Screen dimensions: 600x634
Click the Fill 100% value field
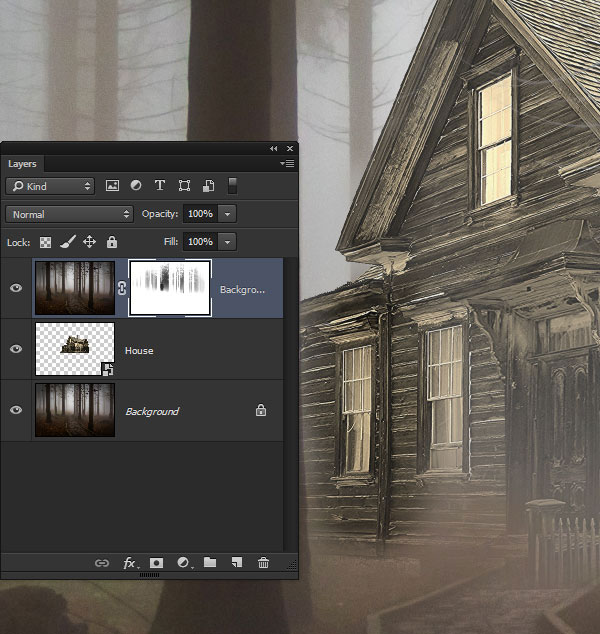pyautogui.click(x=201, y=242)
